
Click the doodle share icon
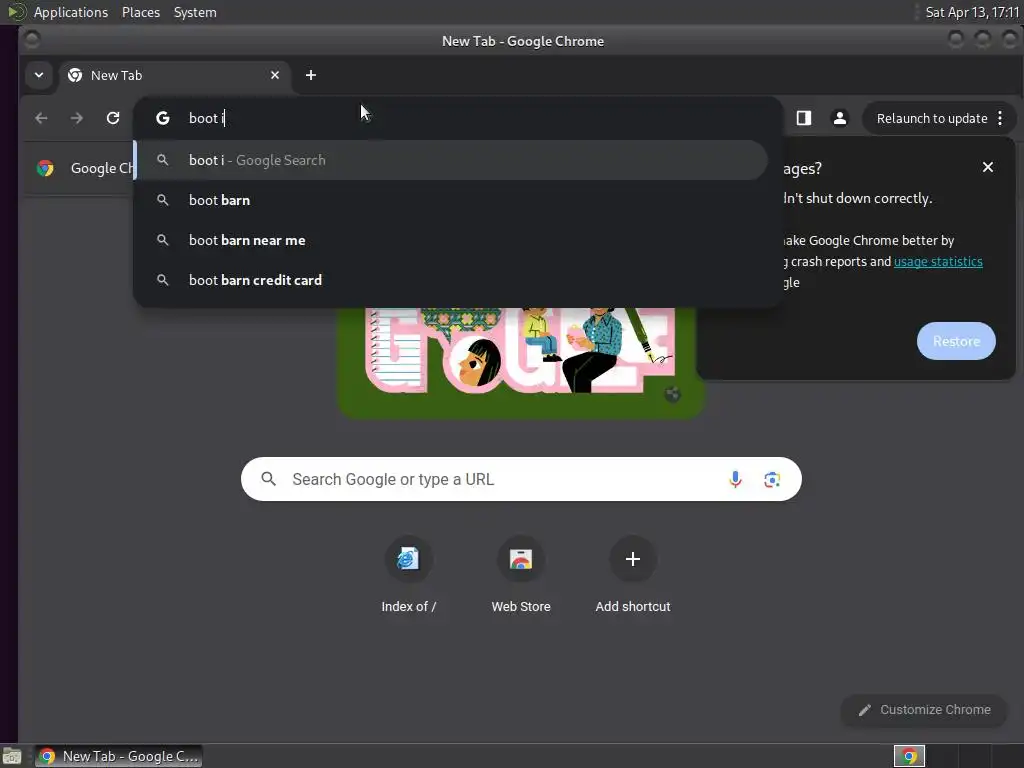(x=672, y=394)
